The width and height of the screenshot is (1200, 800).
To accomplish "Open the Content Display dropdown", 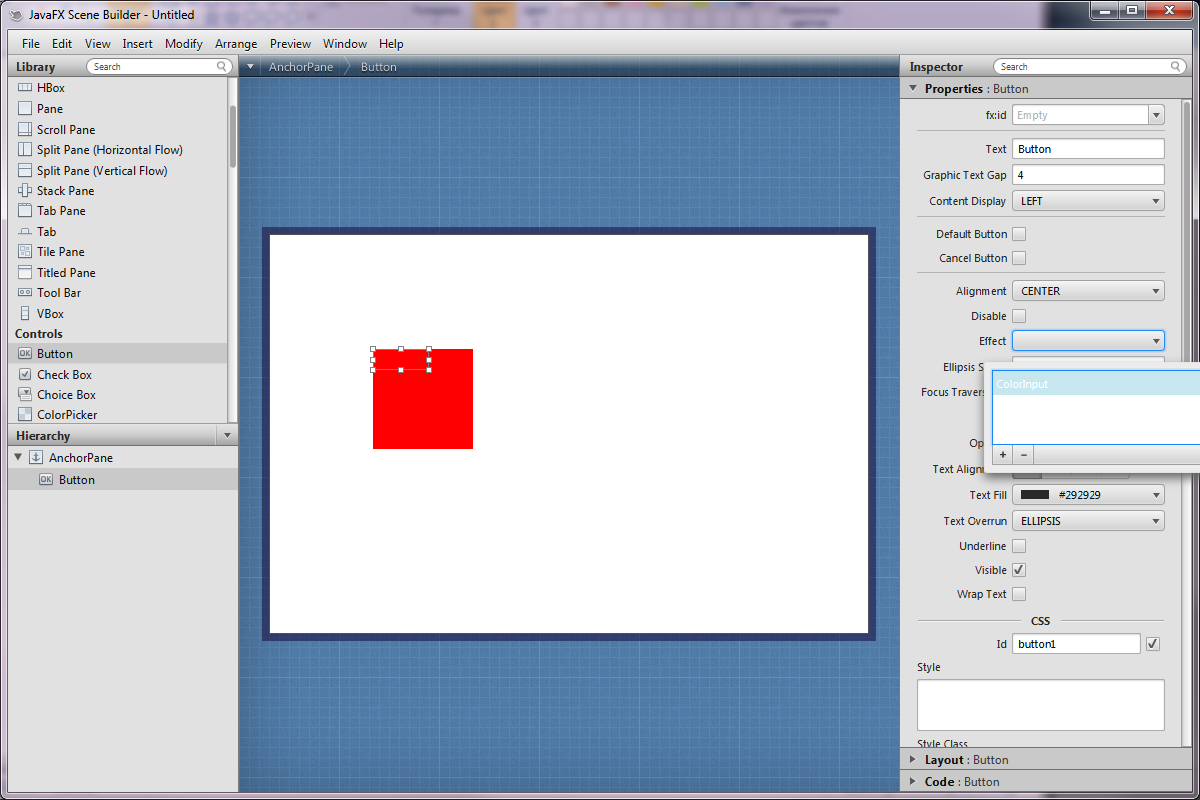I will (1088, 201).
